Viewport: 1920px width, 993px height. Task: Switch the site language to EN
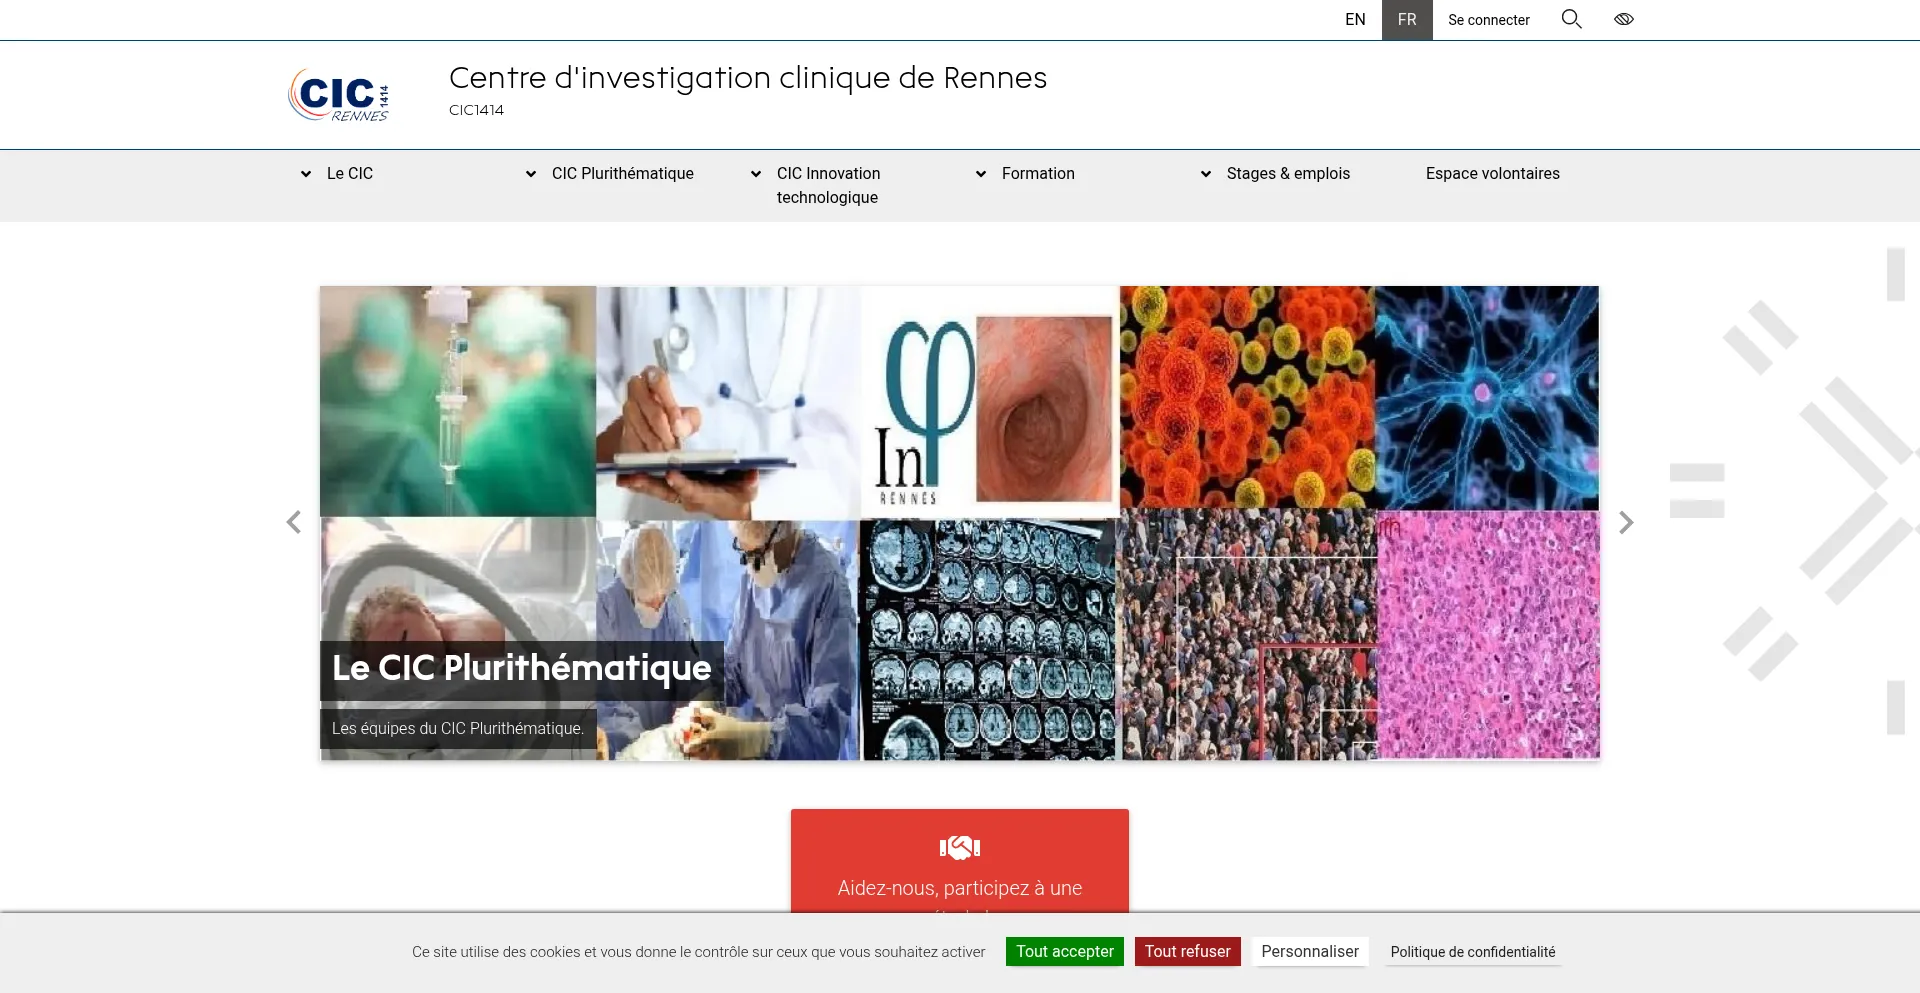(1356, 19)
